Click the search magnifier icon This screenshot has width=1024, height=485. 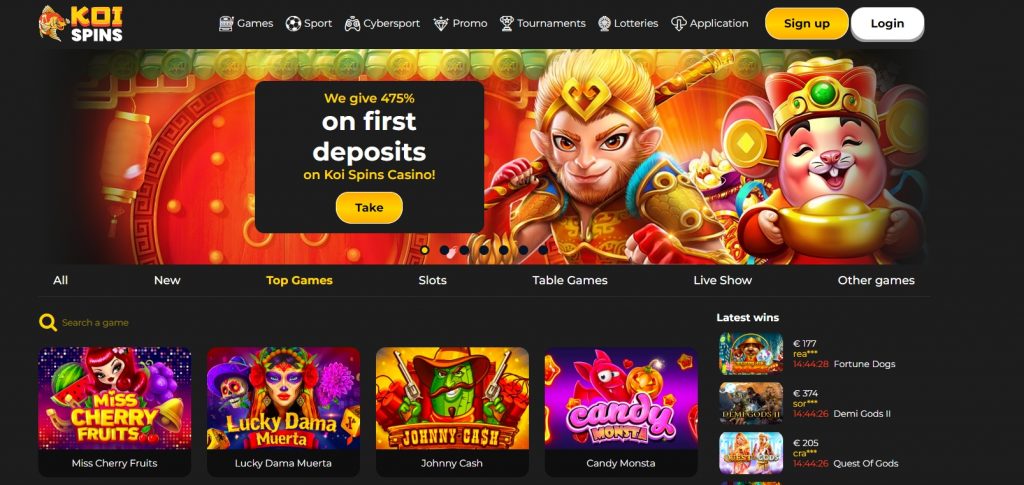tap(47, 322)
